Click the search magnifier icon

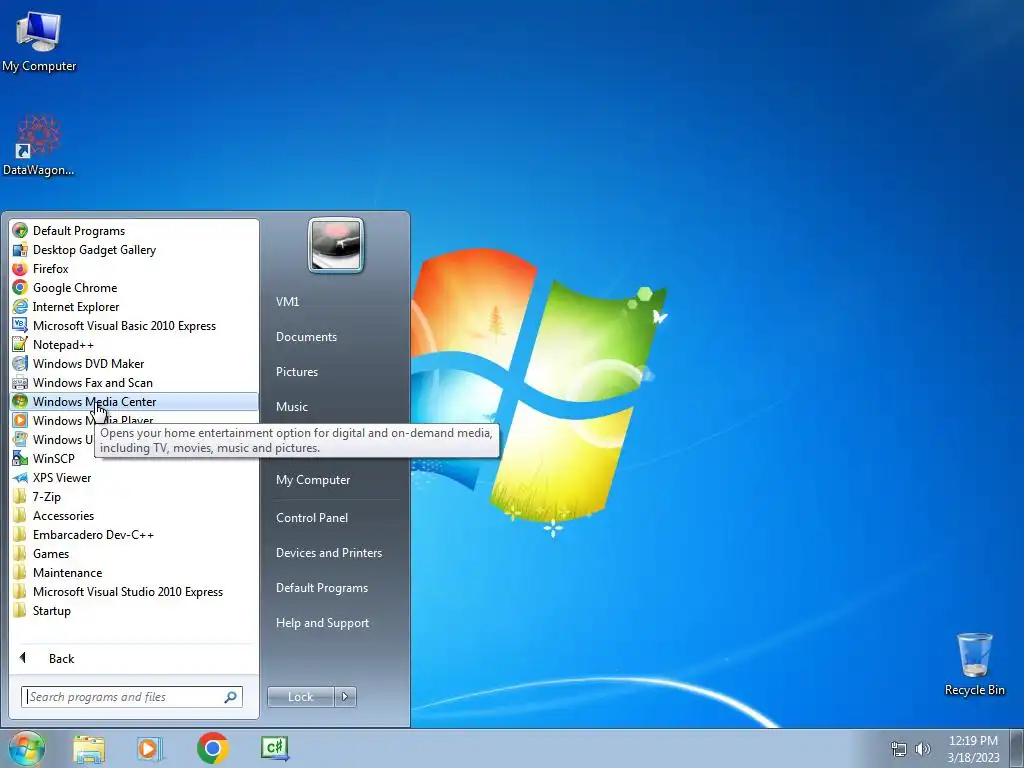(x=231, y=697)
